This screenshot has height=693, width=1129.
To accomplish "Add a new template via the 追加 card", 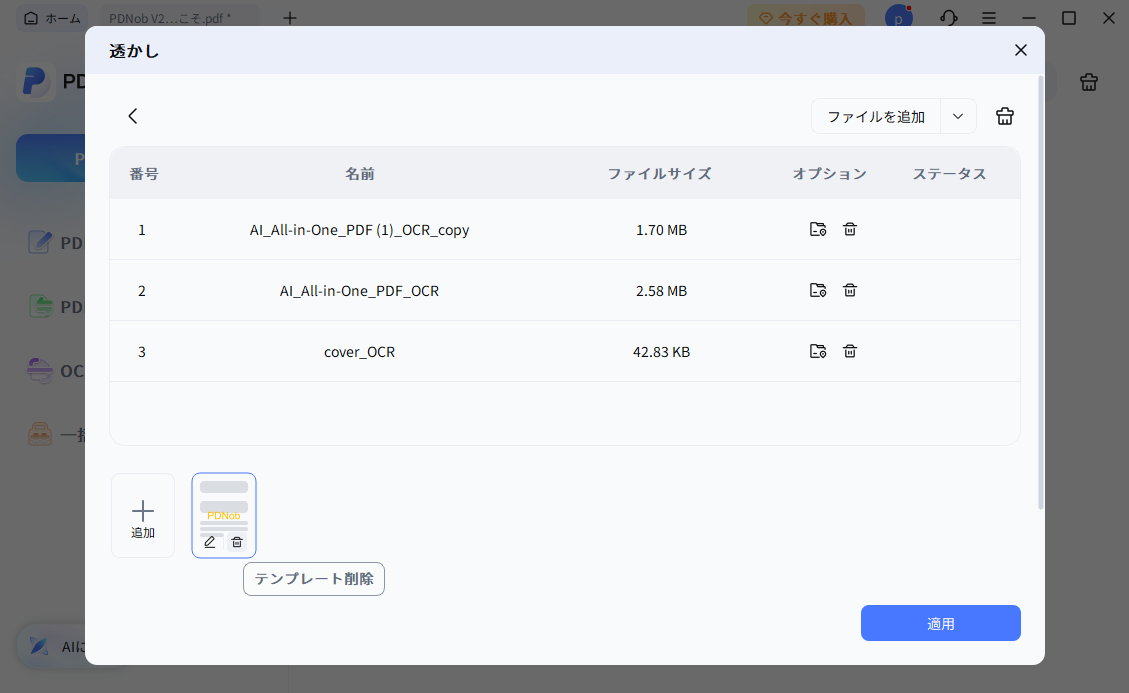I will [x=142, y=515].
